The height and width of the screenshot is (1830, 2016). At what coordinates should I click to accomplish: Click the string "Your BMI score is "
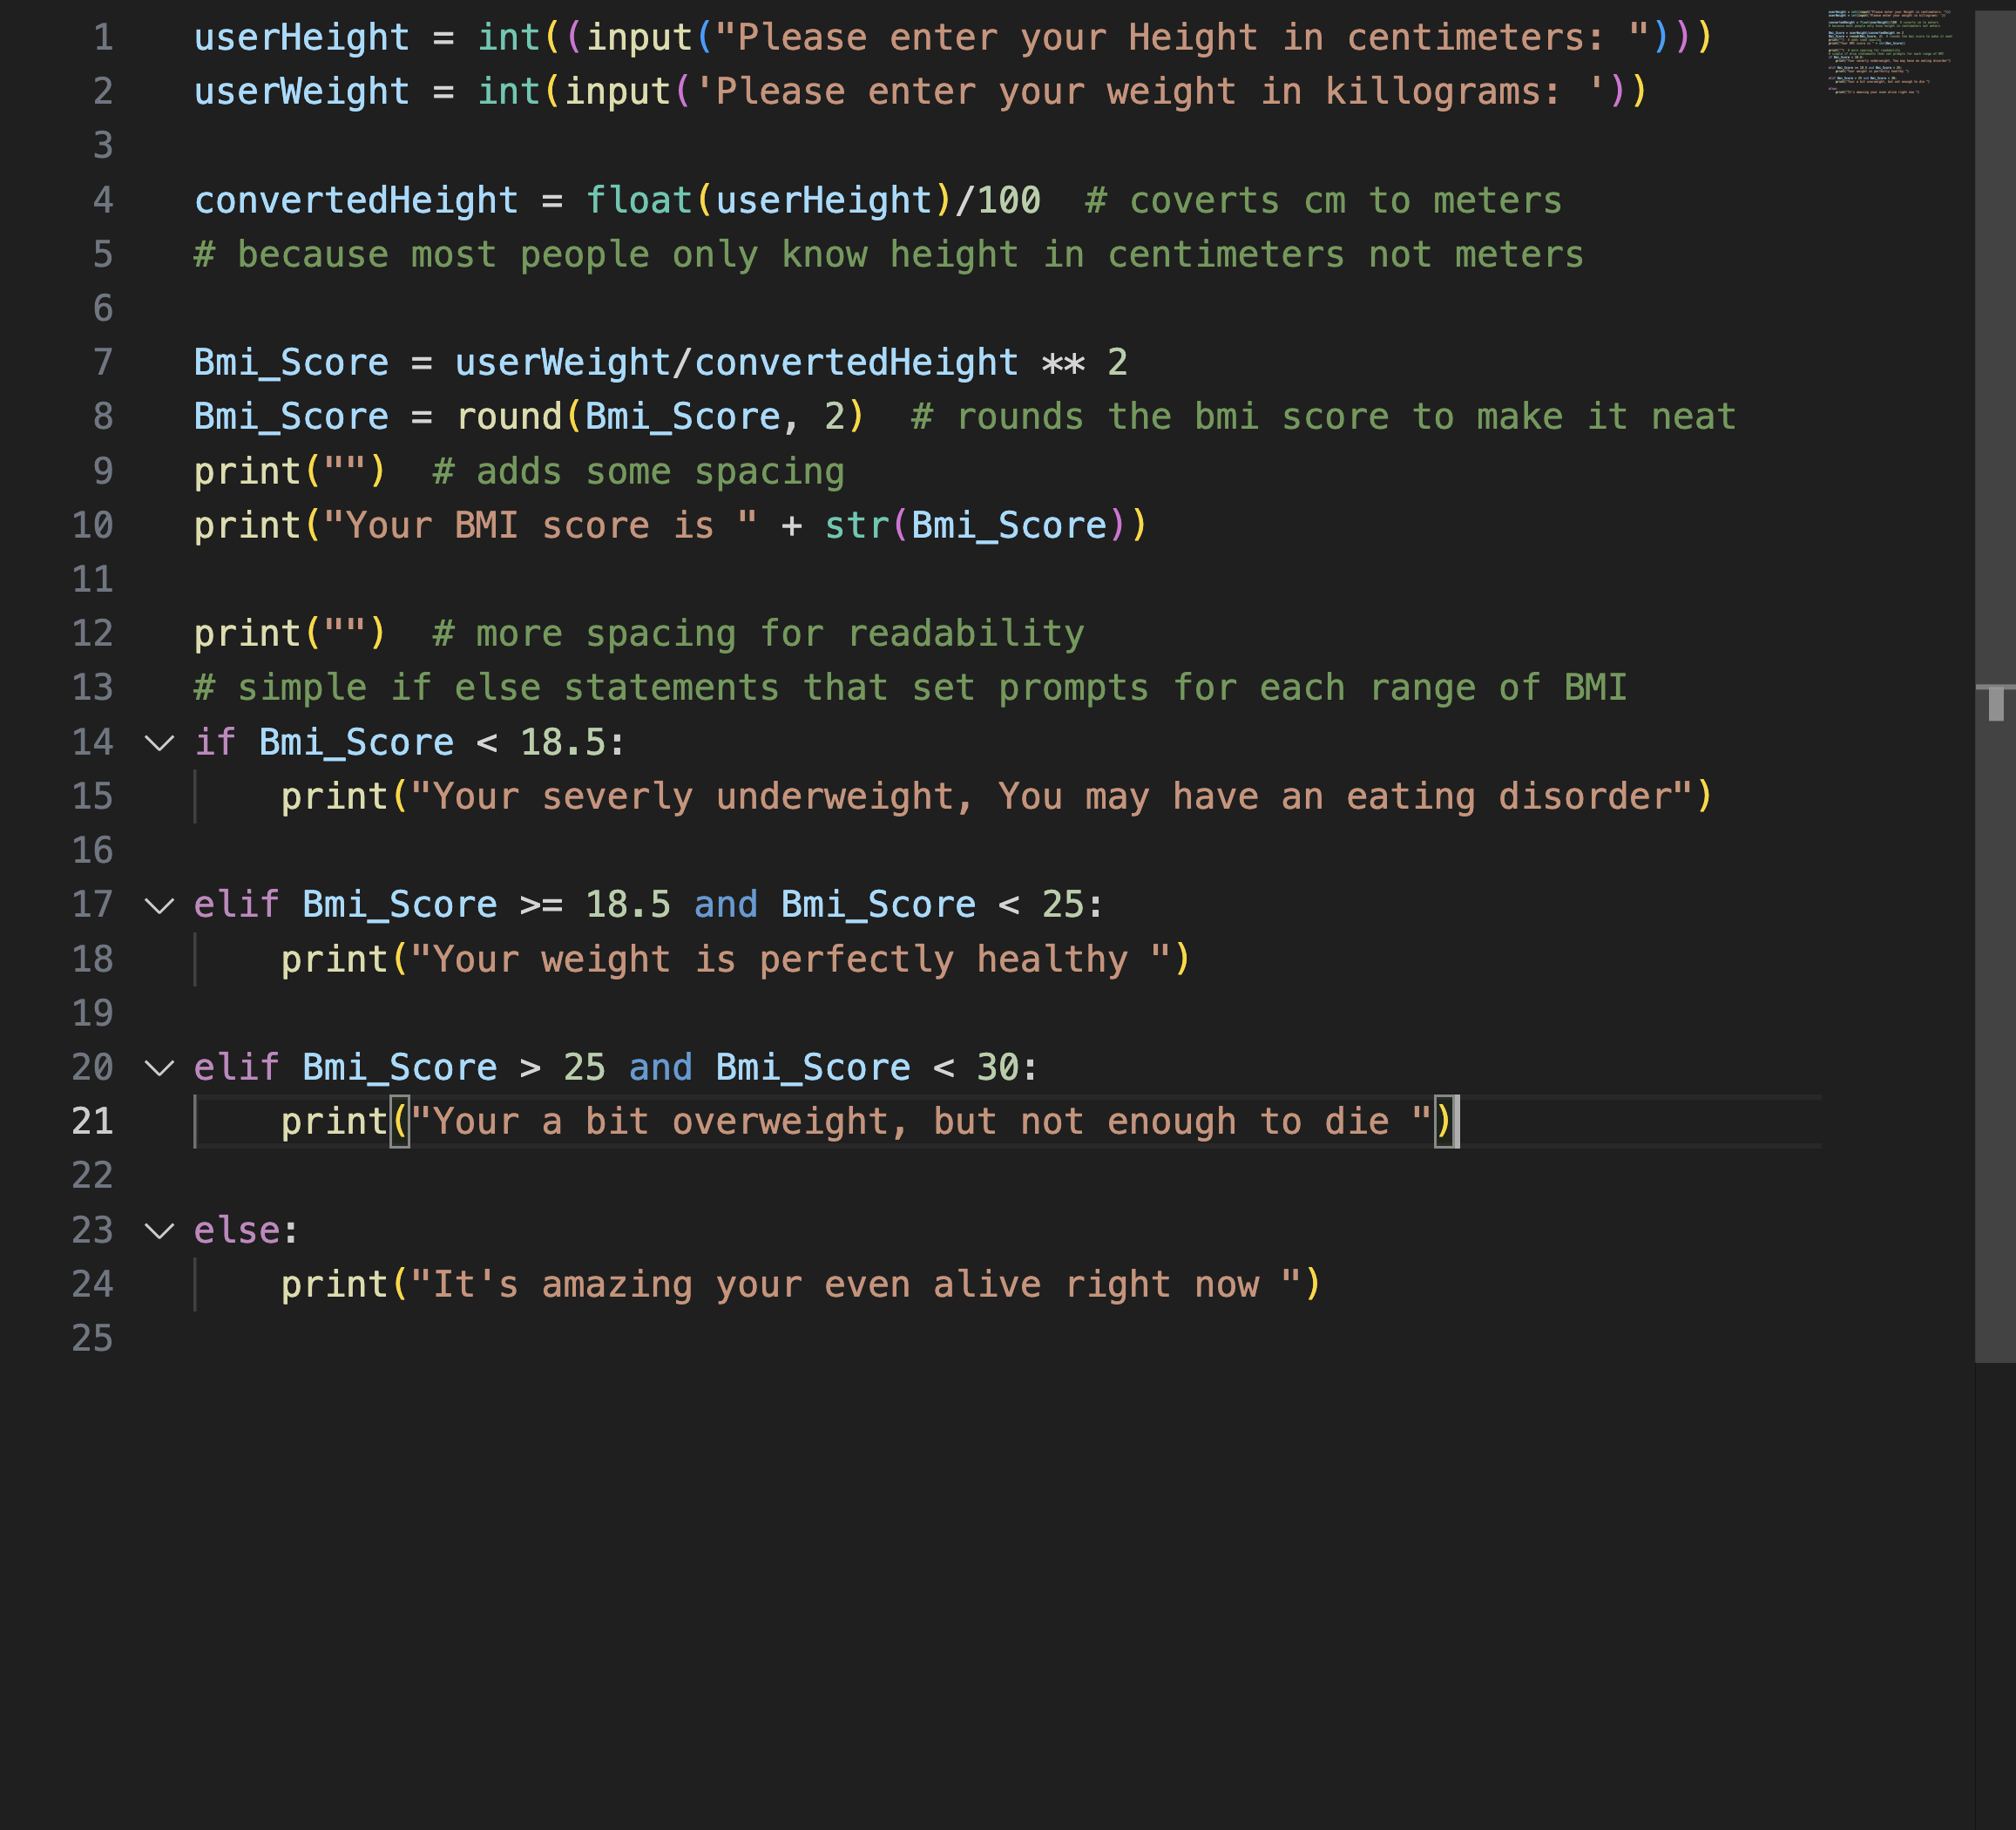point(541,526)
